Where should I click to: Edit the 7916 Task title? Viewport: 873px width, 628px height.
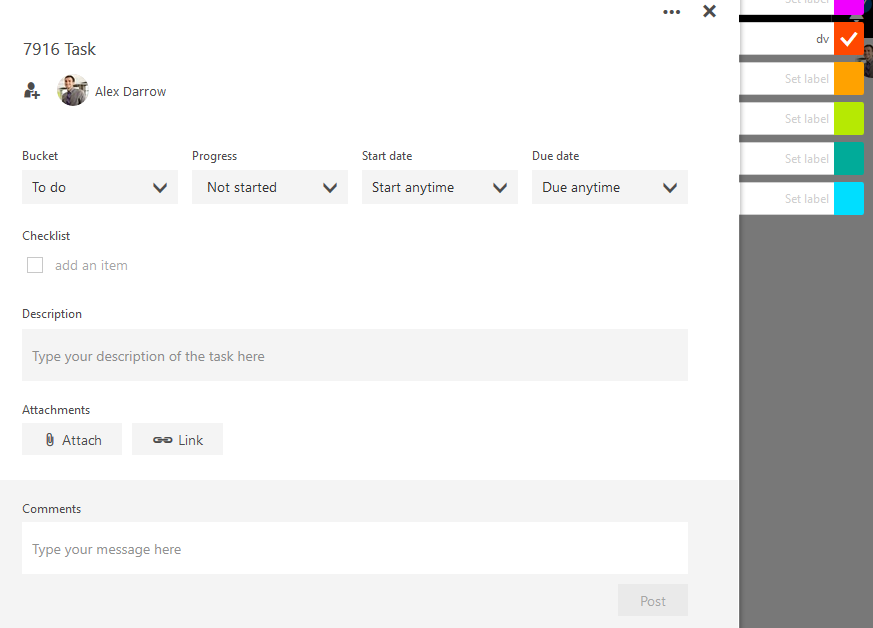(60, 50)
